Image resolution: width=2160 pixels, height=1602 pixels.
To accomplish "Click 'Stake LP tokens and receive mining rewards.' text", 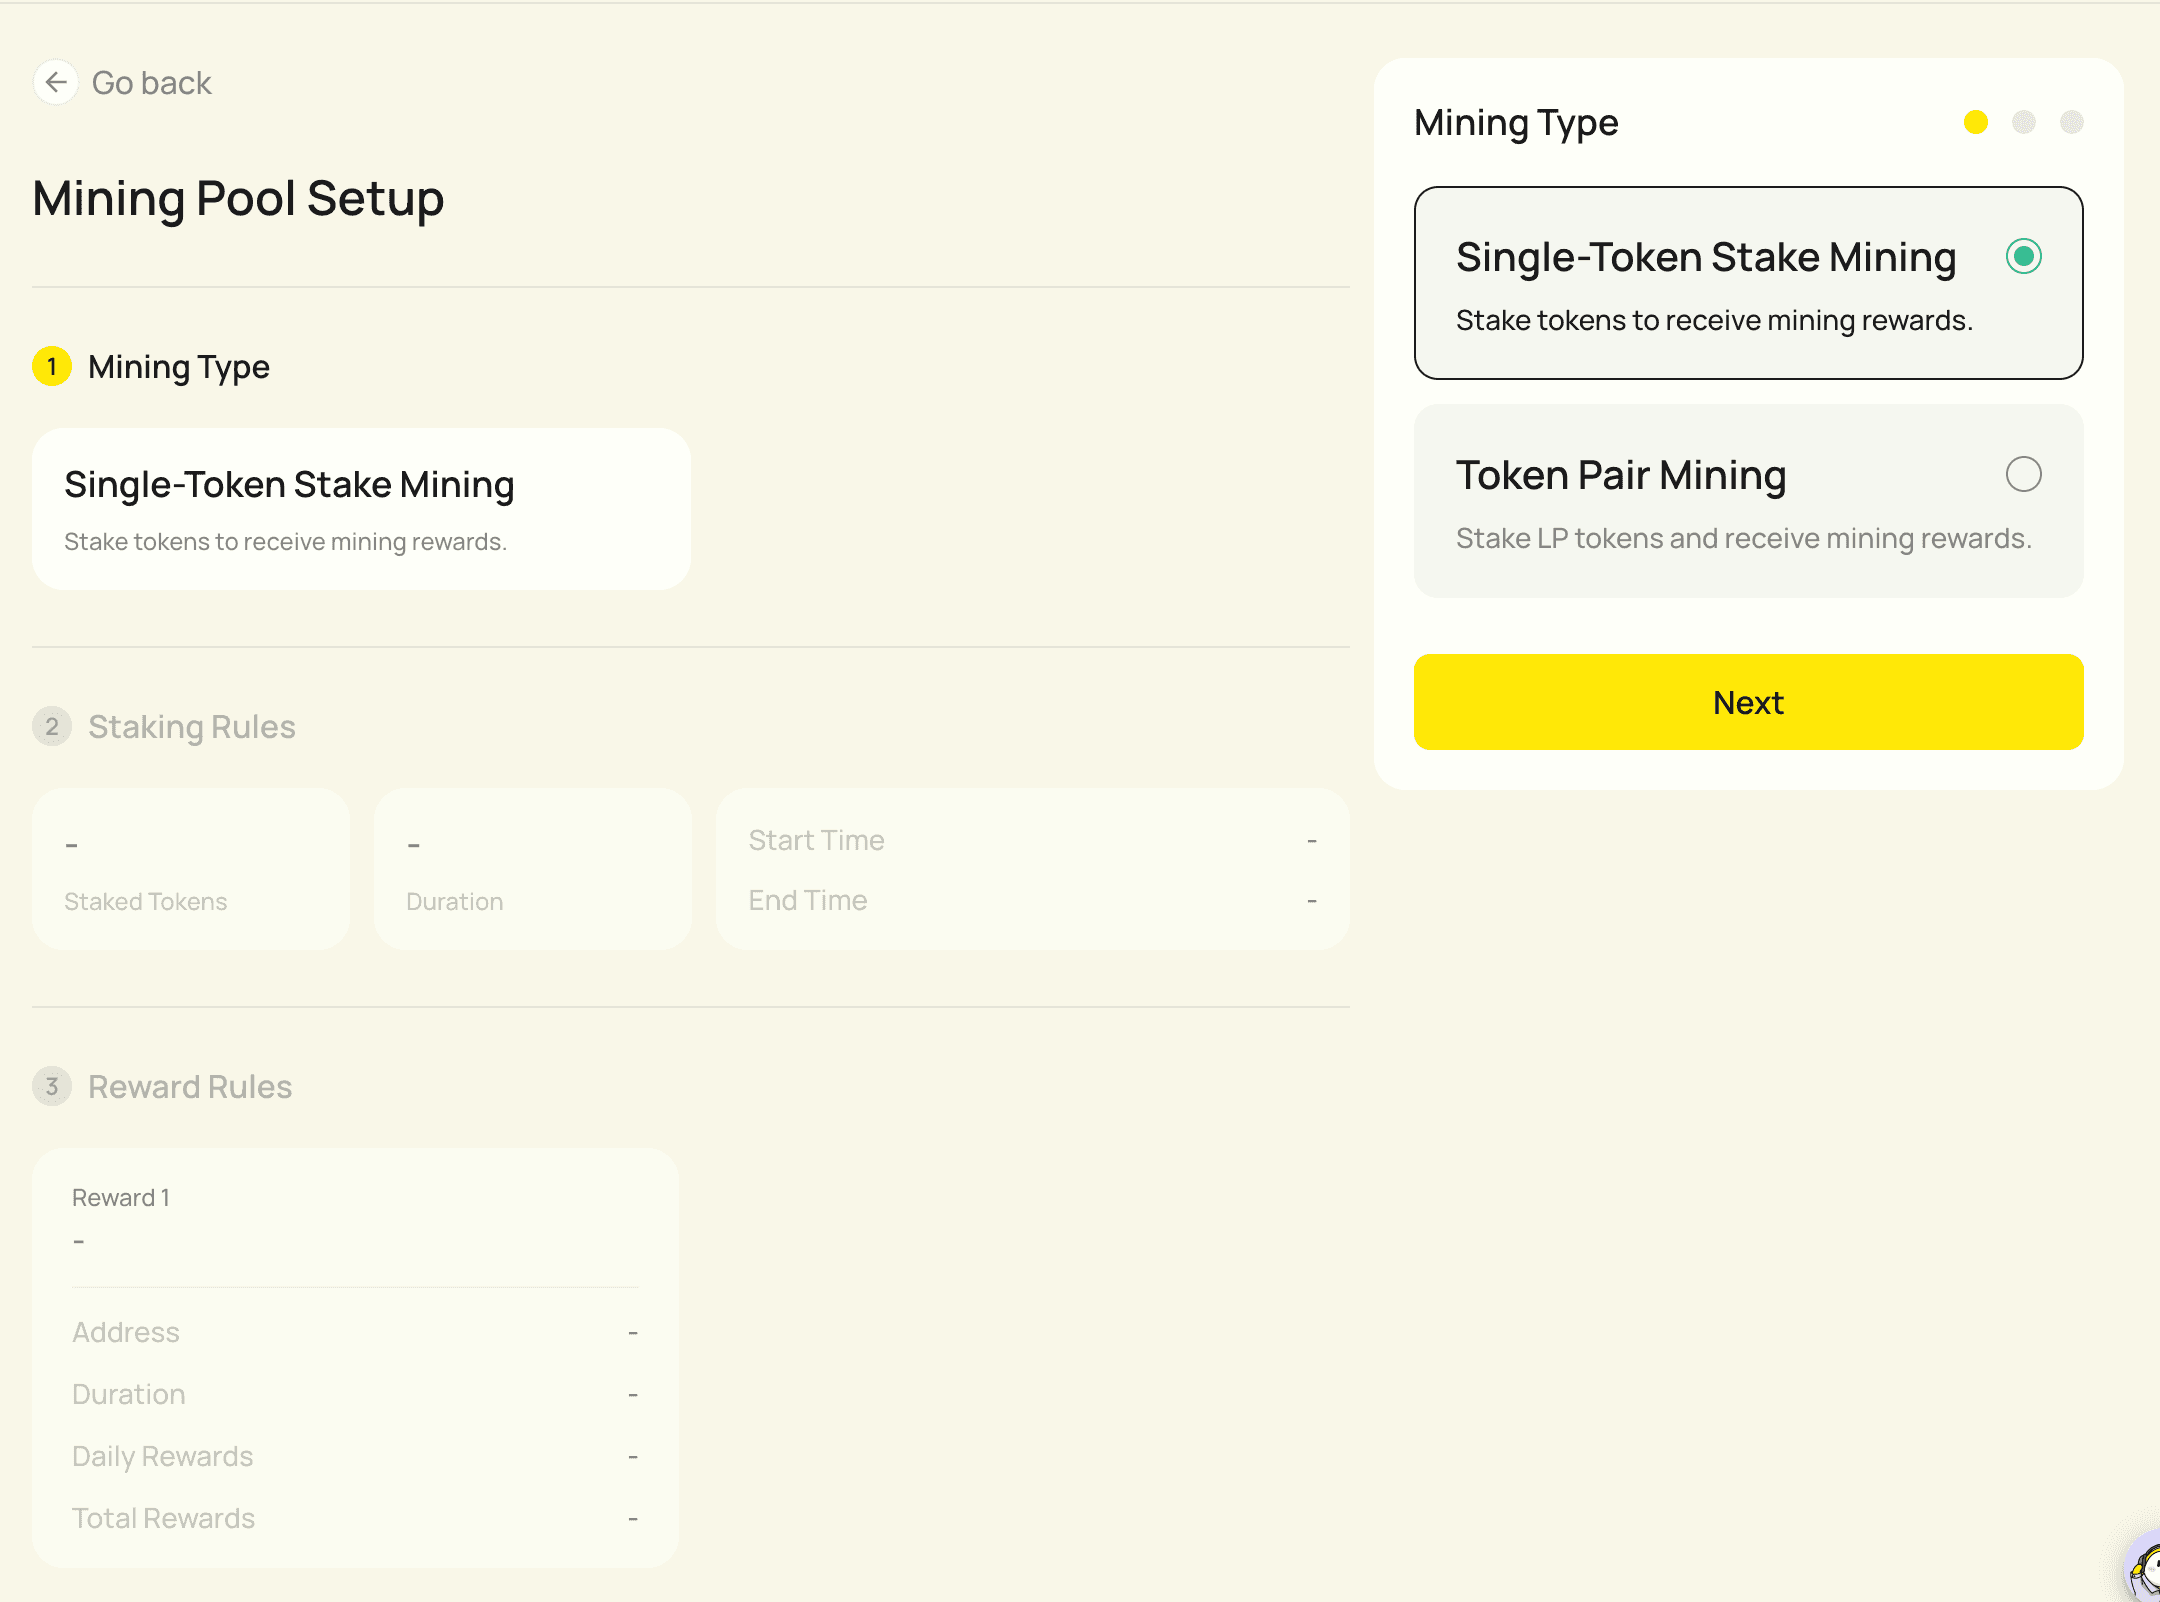I will pos(1743,538).
